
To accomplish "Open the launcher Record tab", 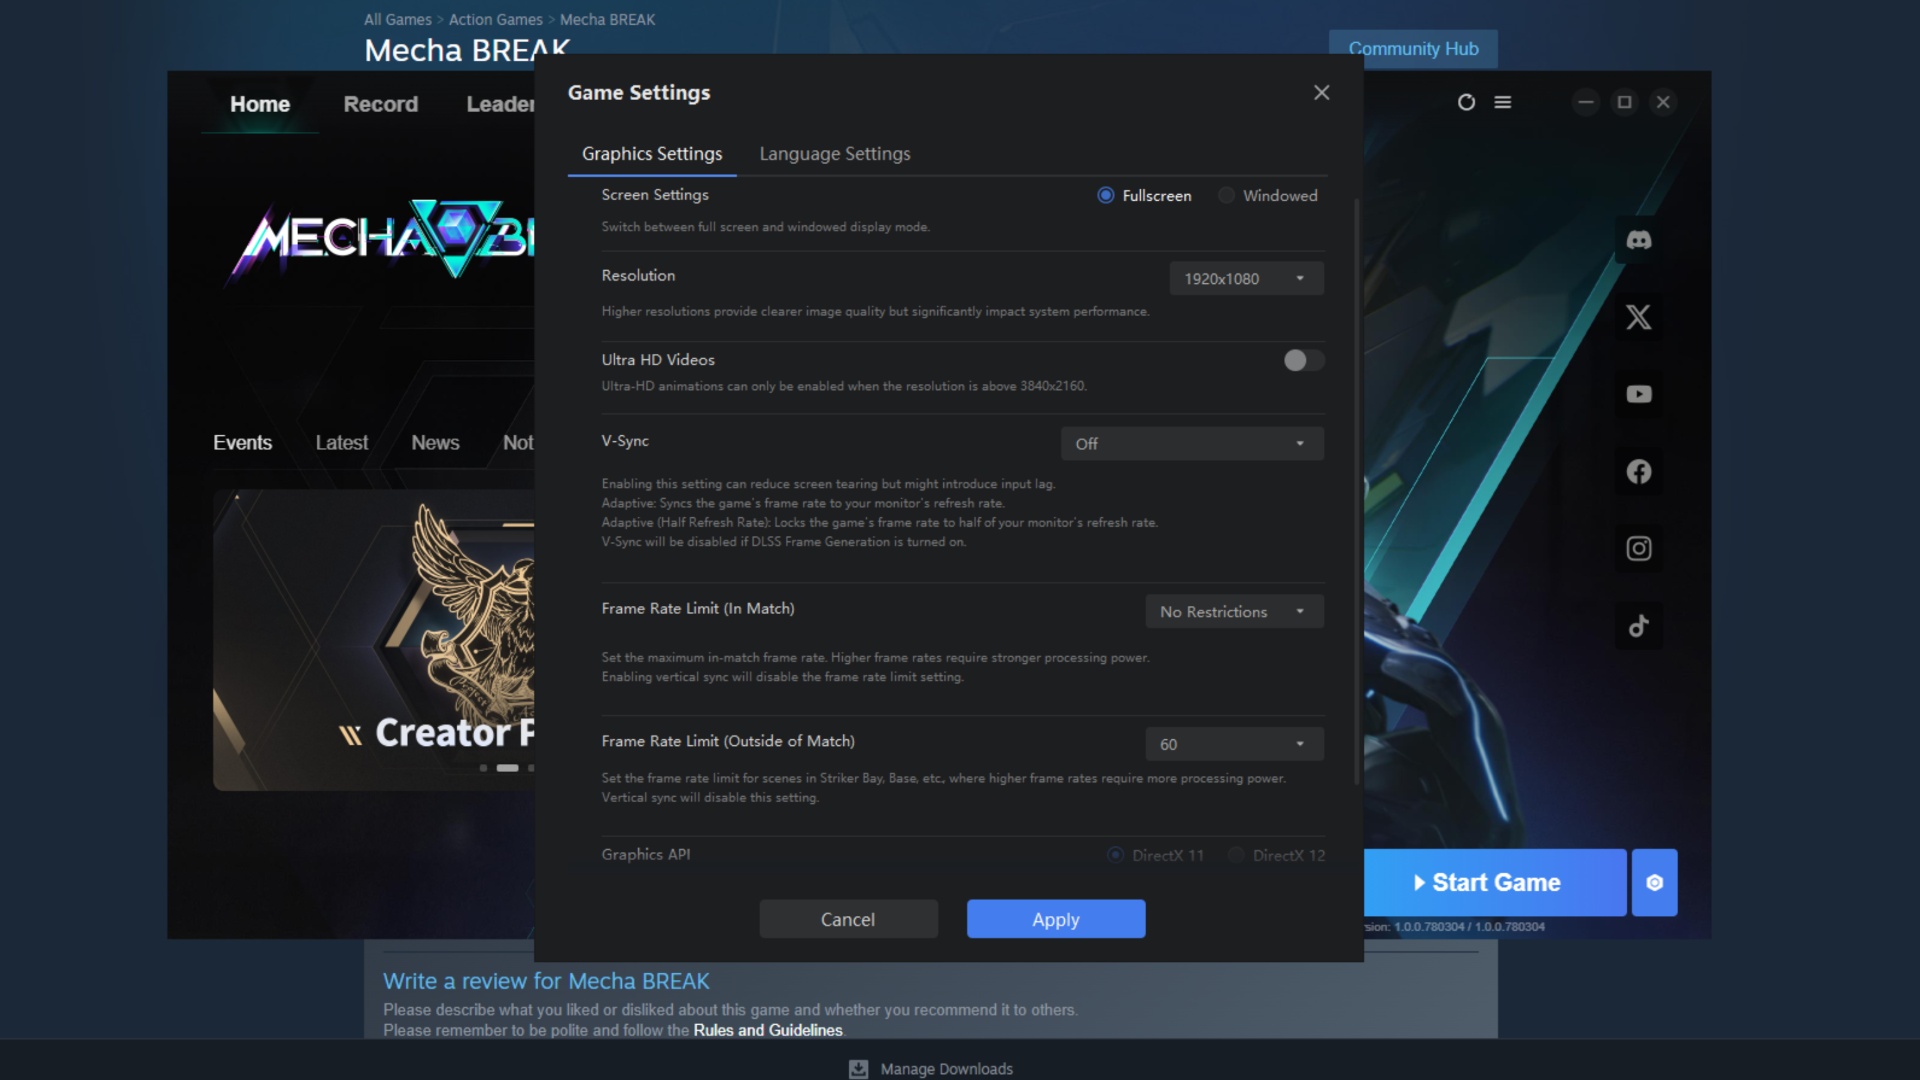I will 380,104.
